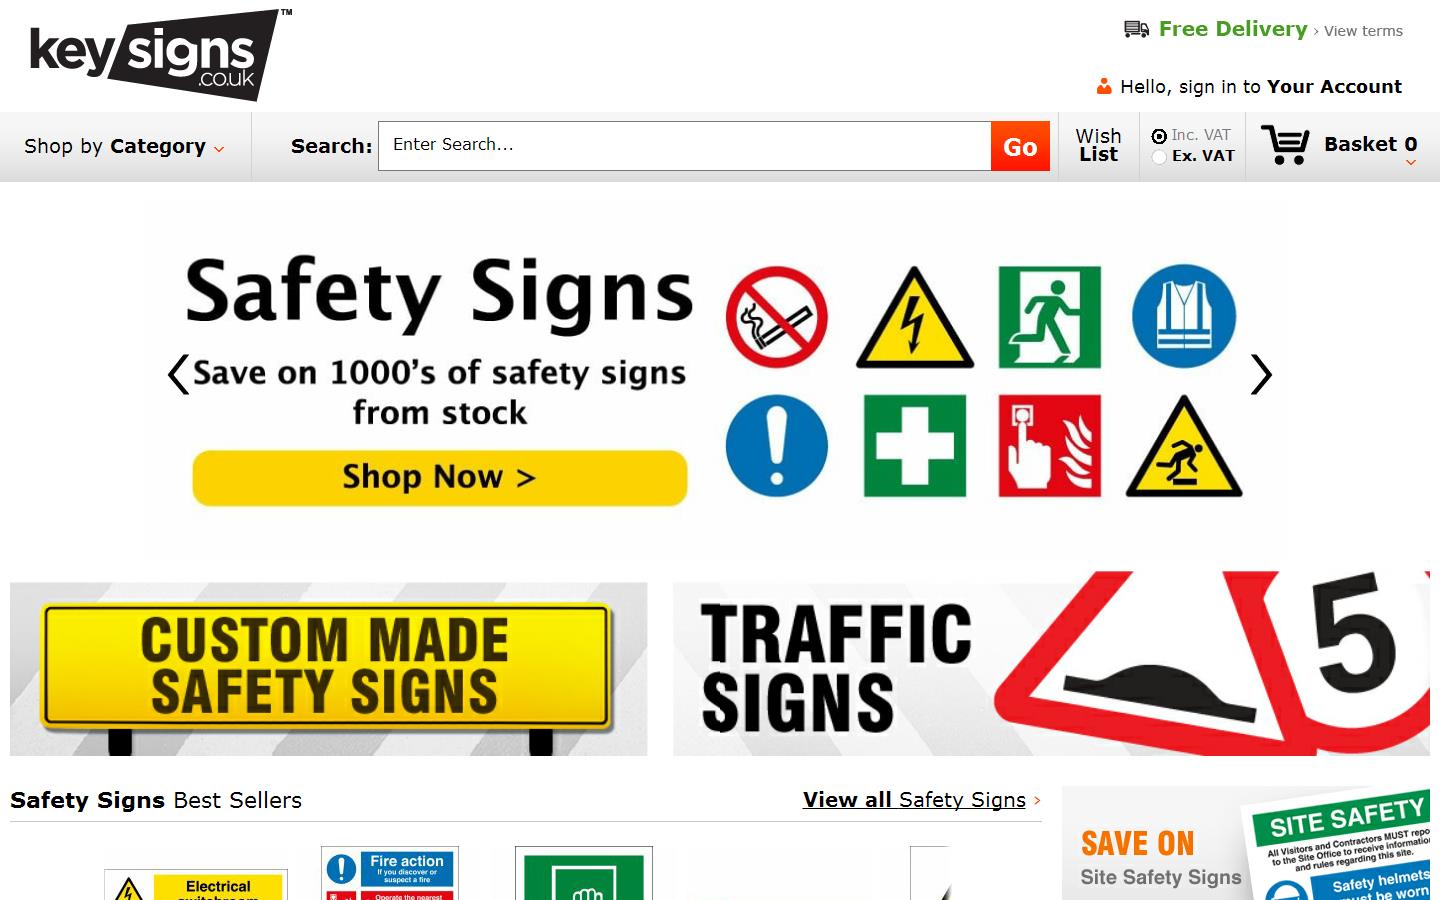
Task: Select the Inc. VAT radio button
Action: pyautogui.click(x=1159, y=136)
